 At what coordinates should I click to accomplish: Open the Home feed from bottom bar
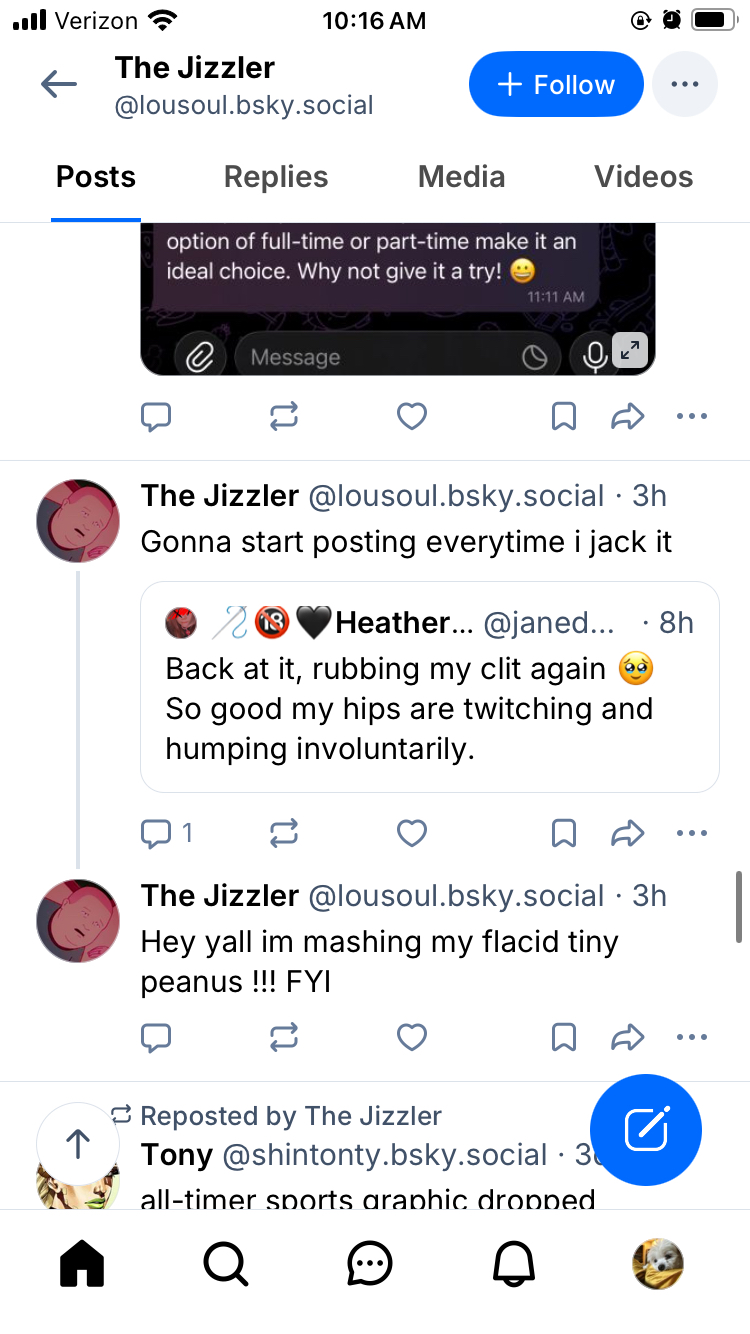point(82,1264)
